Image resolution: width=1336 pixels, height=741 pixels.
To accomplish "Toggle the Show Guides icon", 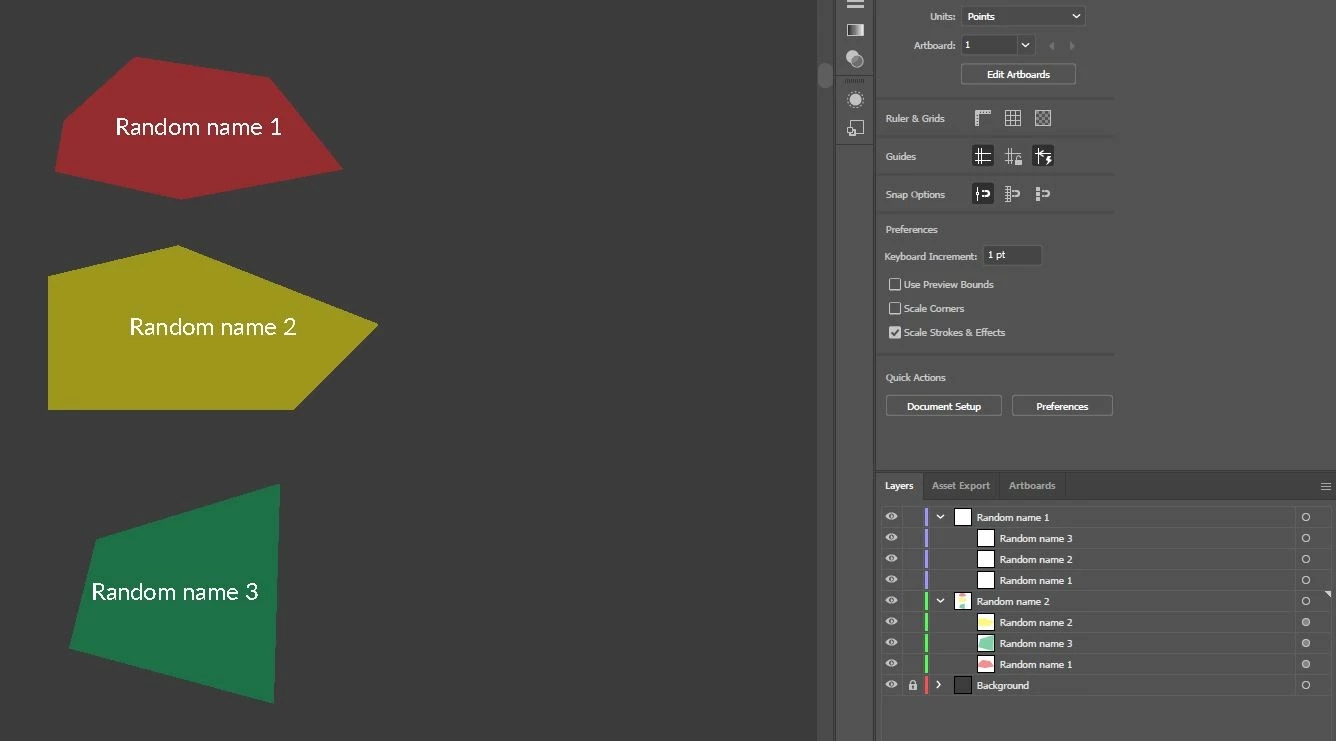I will pyautogui.click(x=983, y=156).
